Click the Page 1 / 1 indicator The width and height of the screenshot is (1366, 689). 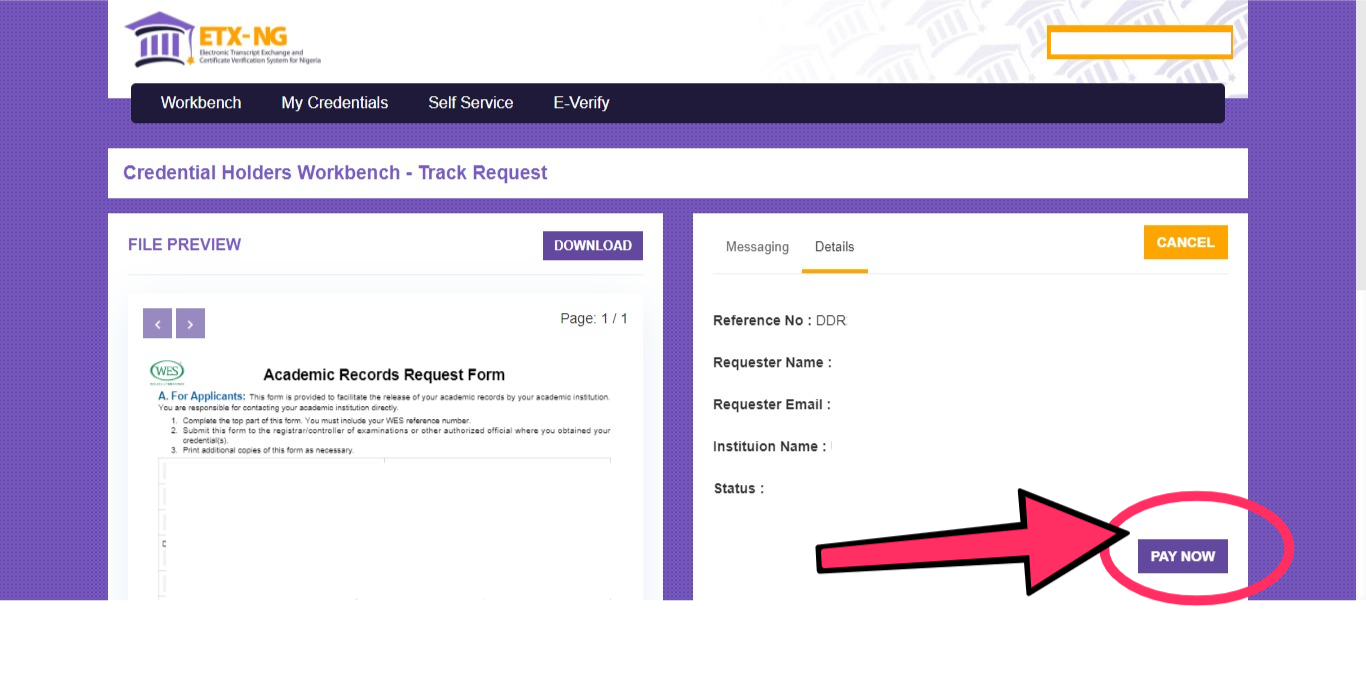(x=594, y=318)
